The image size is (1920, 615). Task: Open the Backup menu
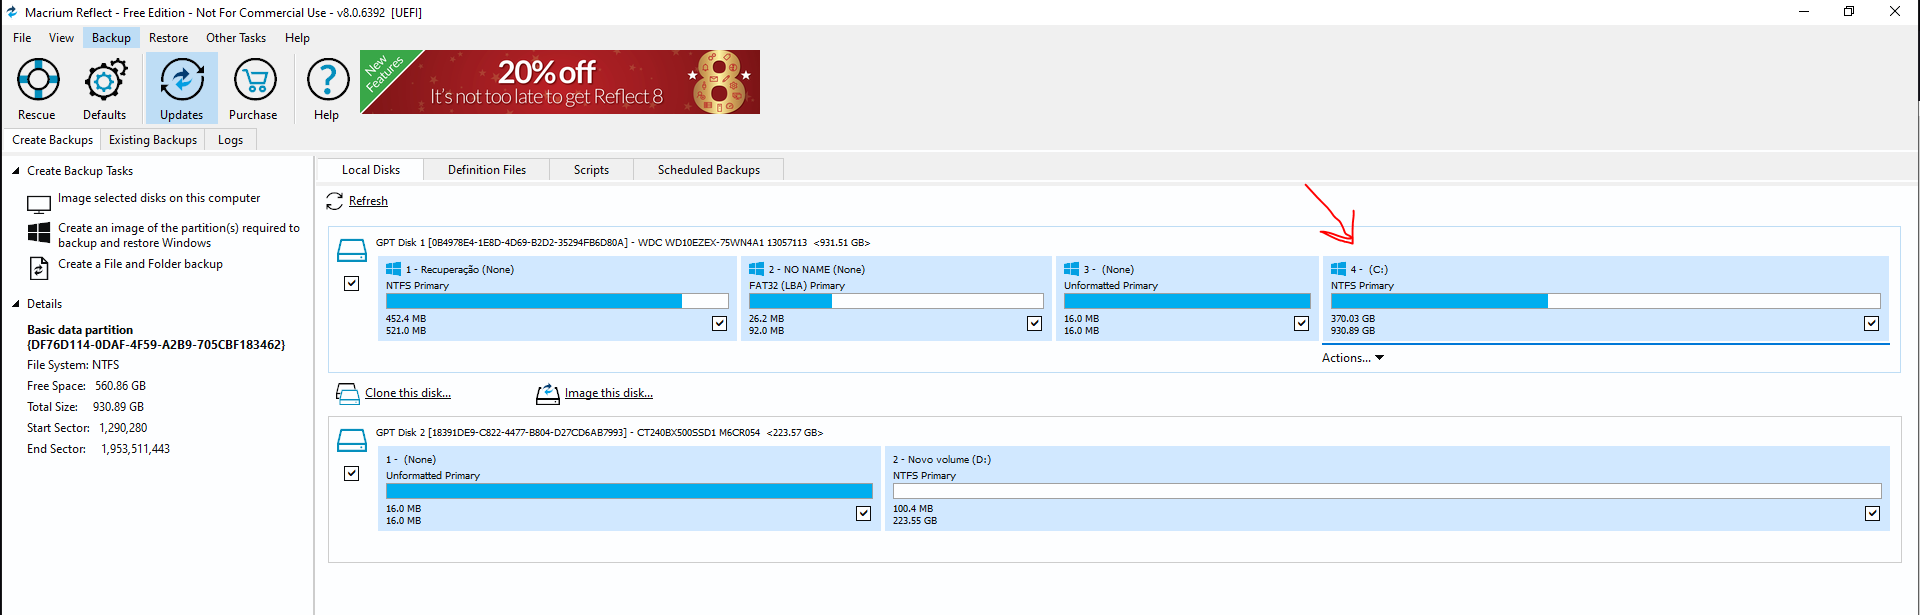click(111, 38)
